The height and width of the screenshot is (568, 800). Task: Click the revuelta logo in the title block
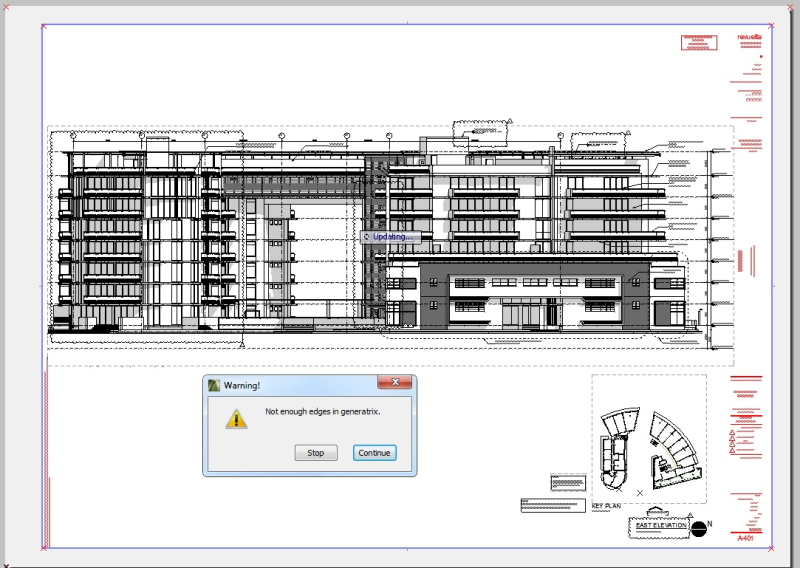tap(749, 37)
